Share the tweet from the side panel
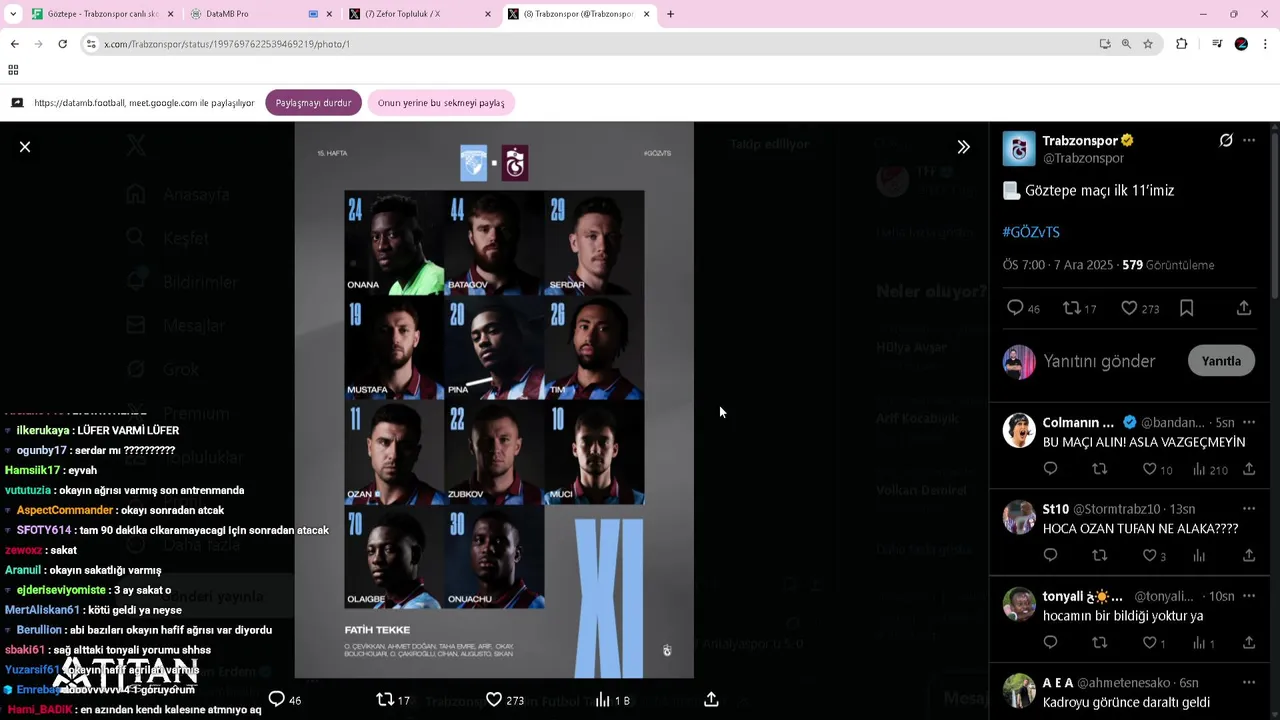This screenshot has height=720, width=1280. [1244, 308]
